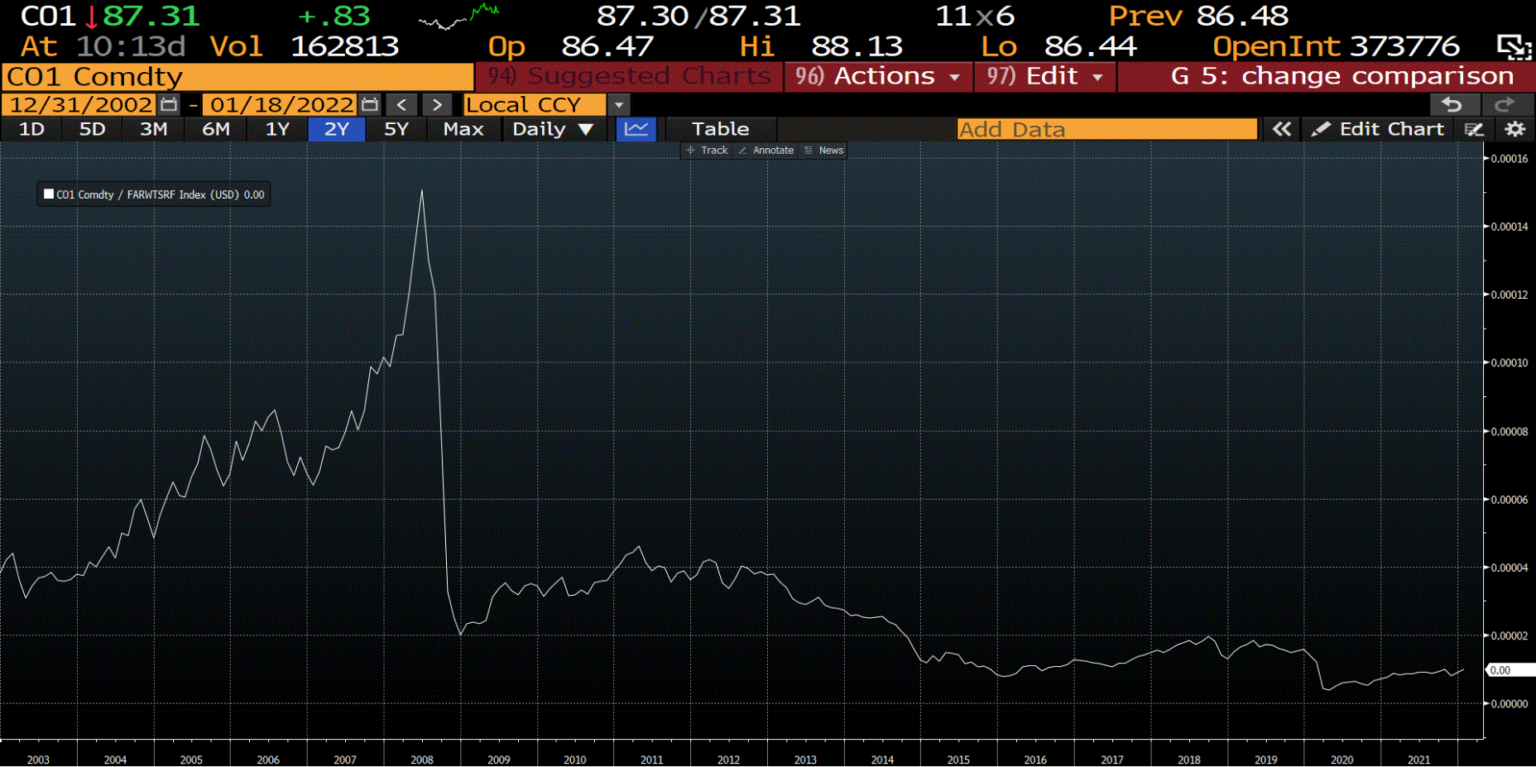Open 96) Actions menu

(x=877, y=75)
